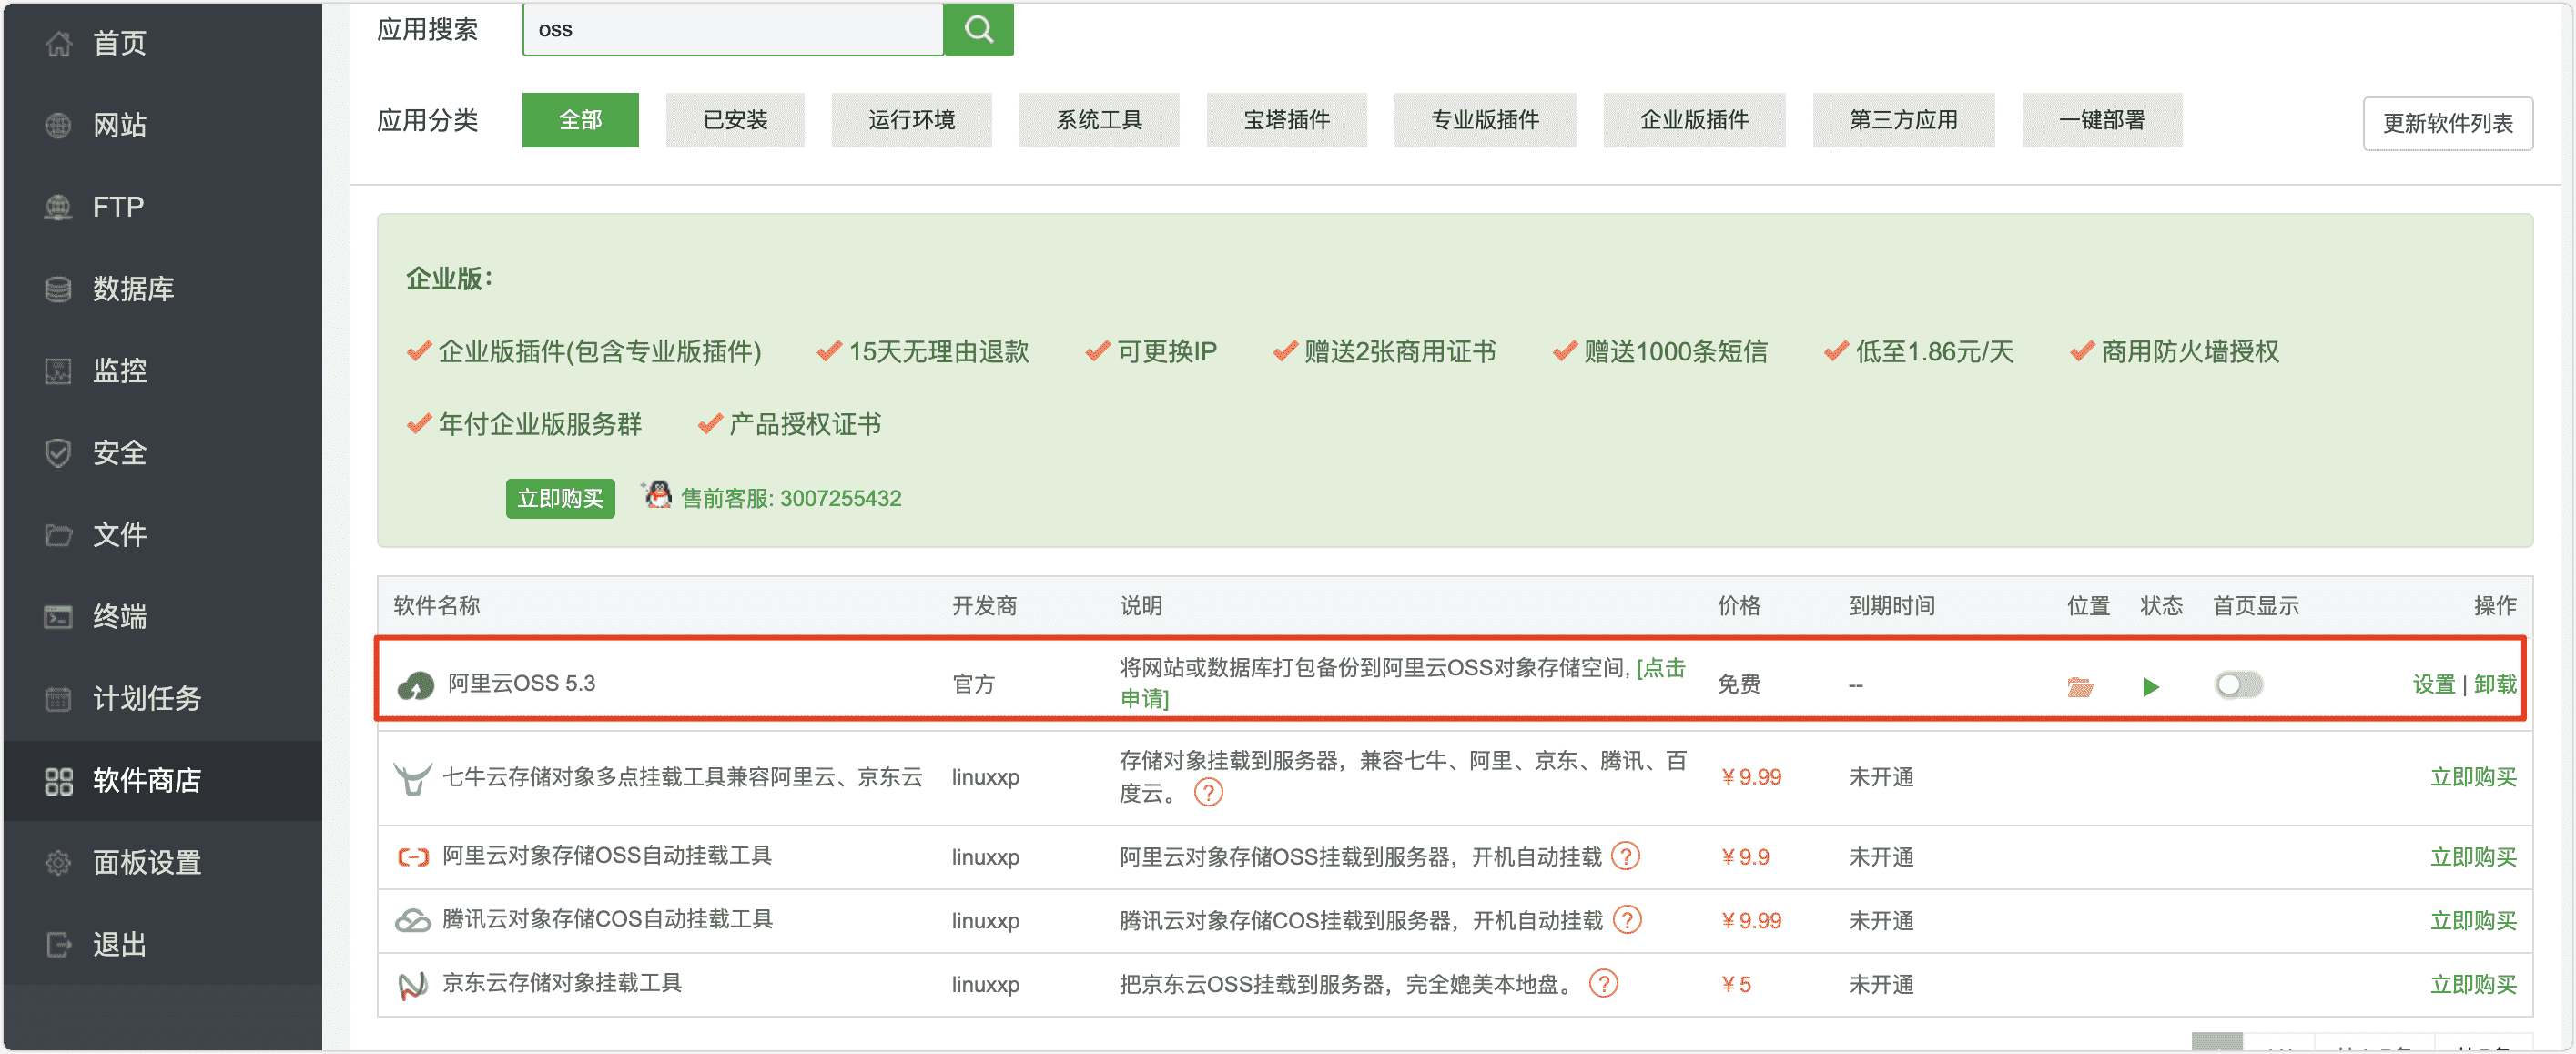Click the monitor chart icon beside 监控

58,371
